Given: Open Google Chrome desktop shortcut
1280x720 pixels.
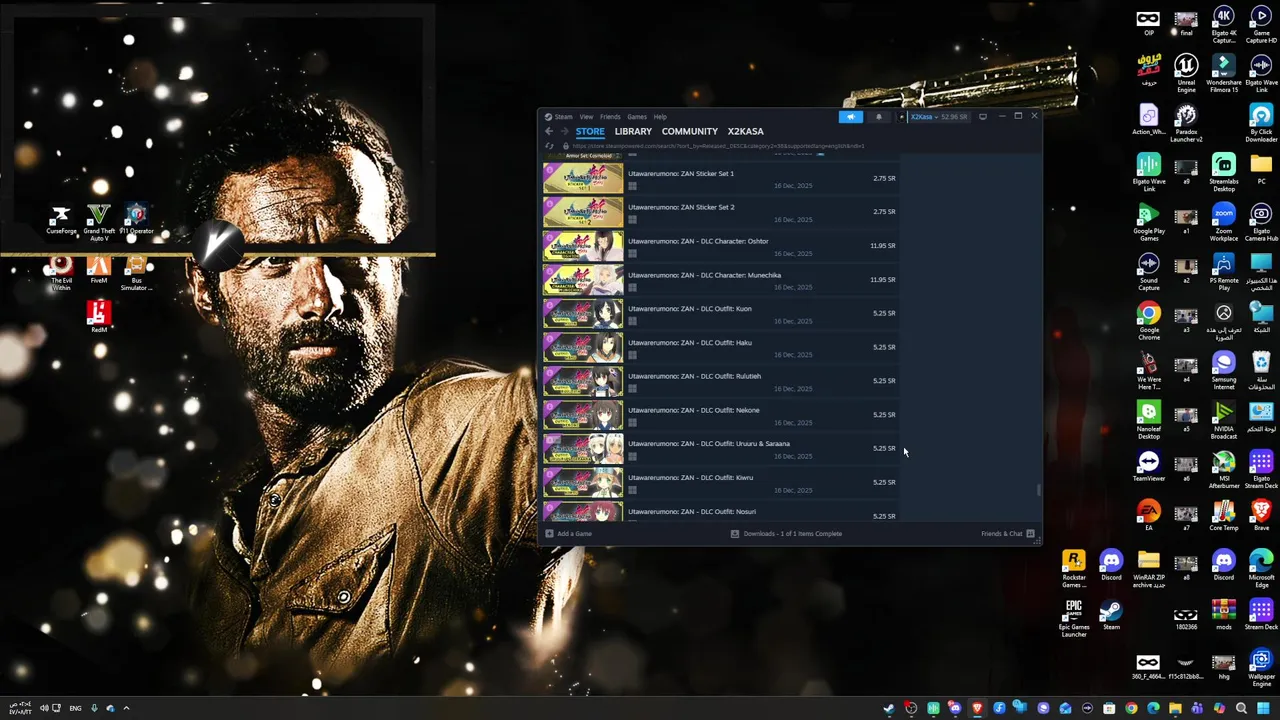Looking at the screenshot, I should pos(1149,322).
